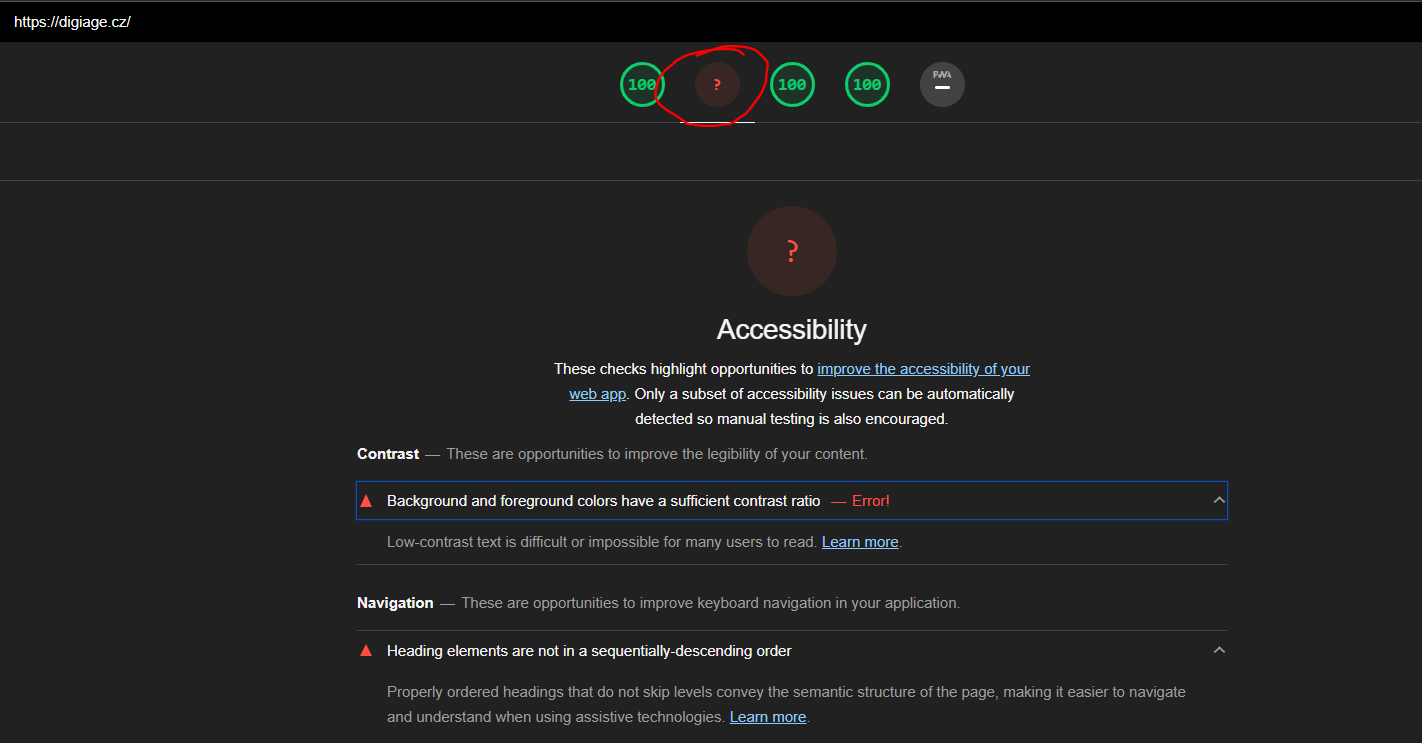The height and width of the screenshot is (743, 1422).
Task: Click the 'Contrast' group title
Action: point(388,454)
